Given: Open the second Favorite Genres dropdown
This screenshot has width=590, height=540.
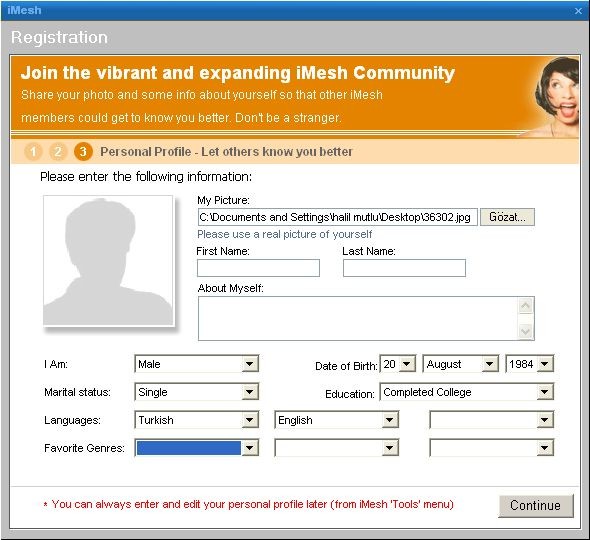Looking at the screenshot, I should tap(337, 448).
